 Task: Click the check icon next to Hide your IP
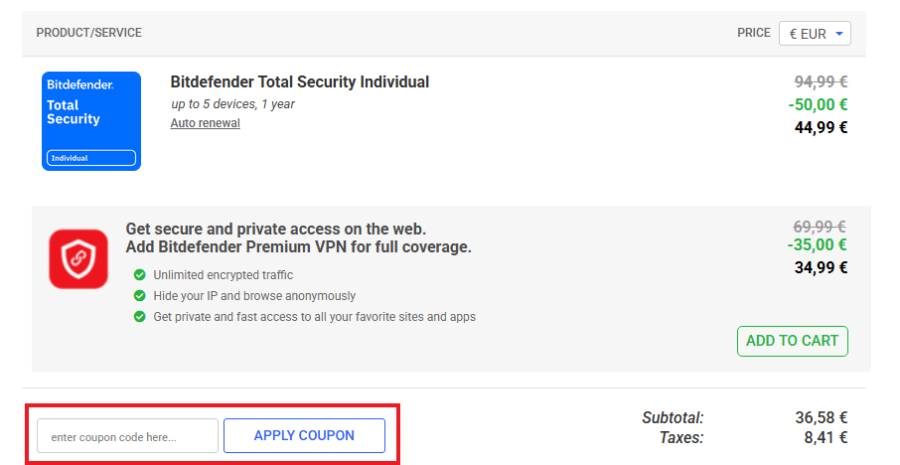tap(139, 296)
